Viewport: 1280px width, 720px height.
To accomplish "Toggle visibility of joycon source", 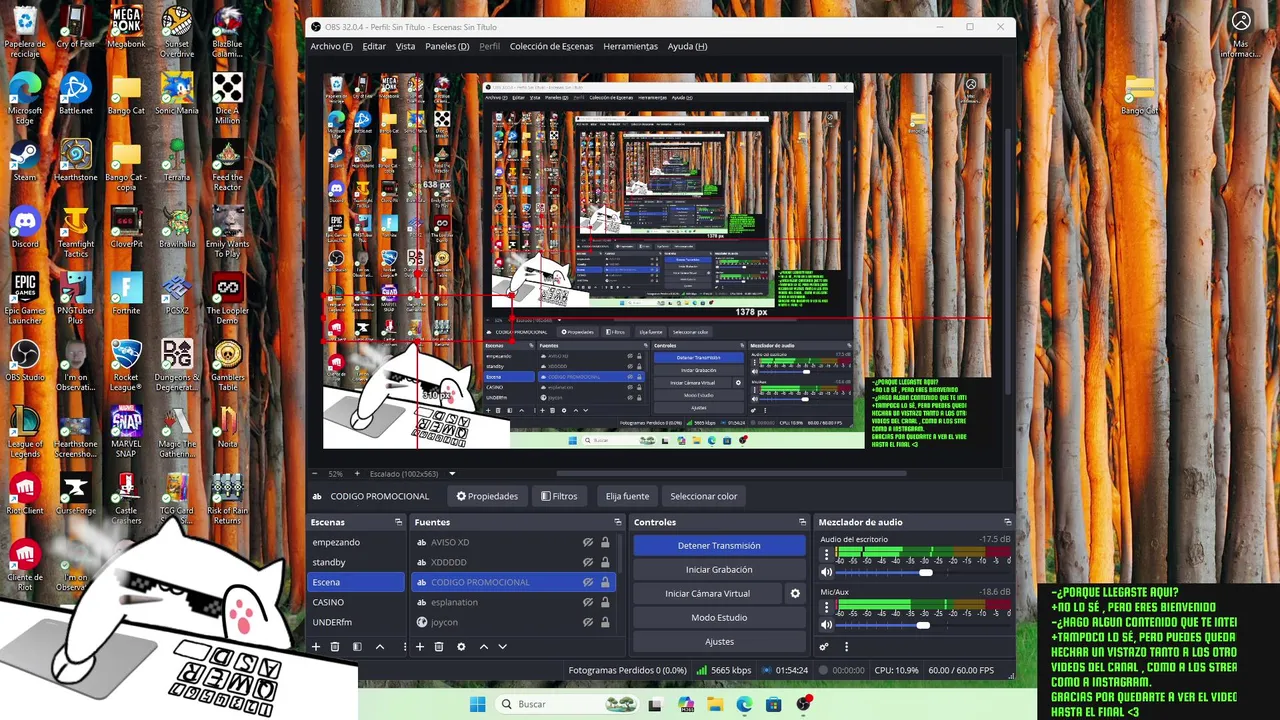I will [588, 622].
